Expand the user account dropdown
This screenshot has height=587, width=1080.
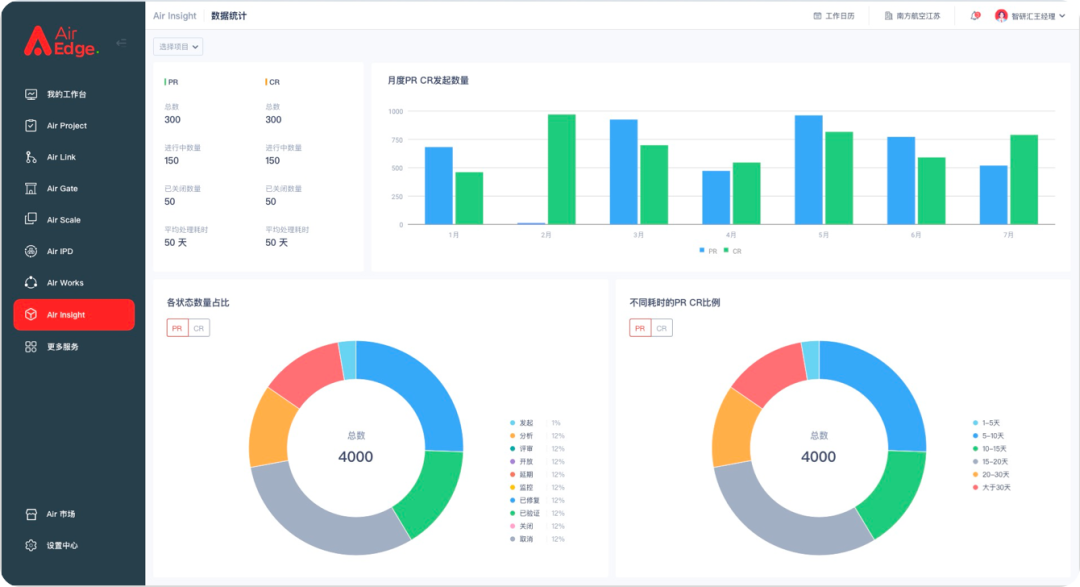coord(1030,16)
